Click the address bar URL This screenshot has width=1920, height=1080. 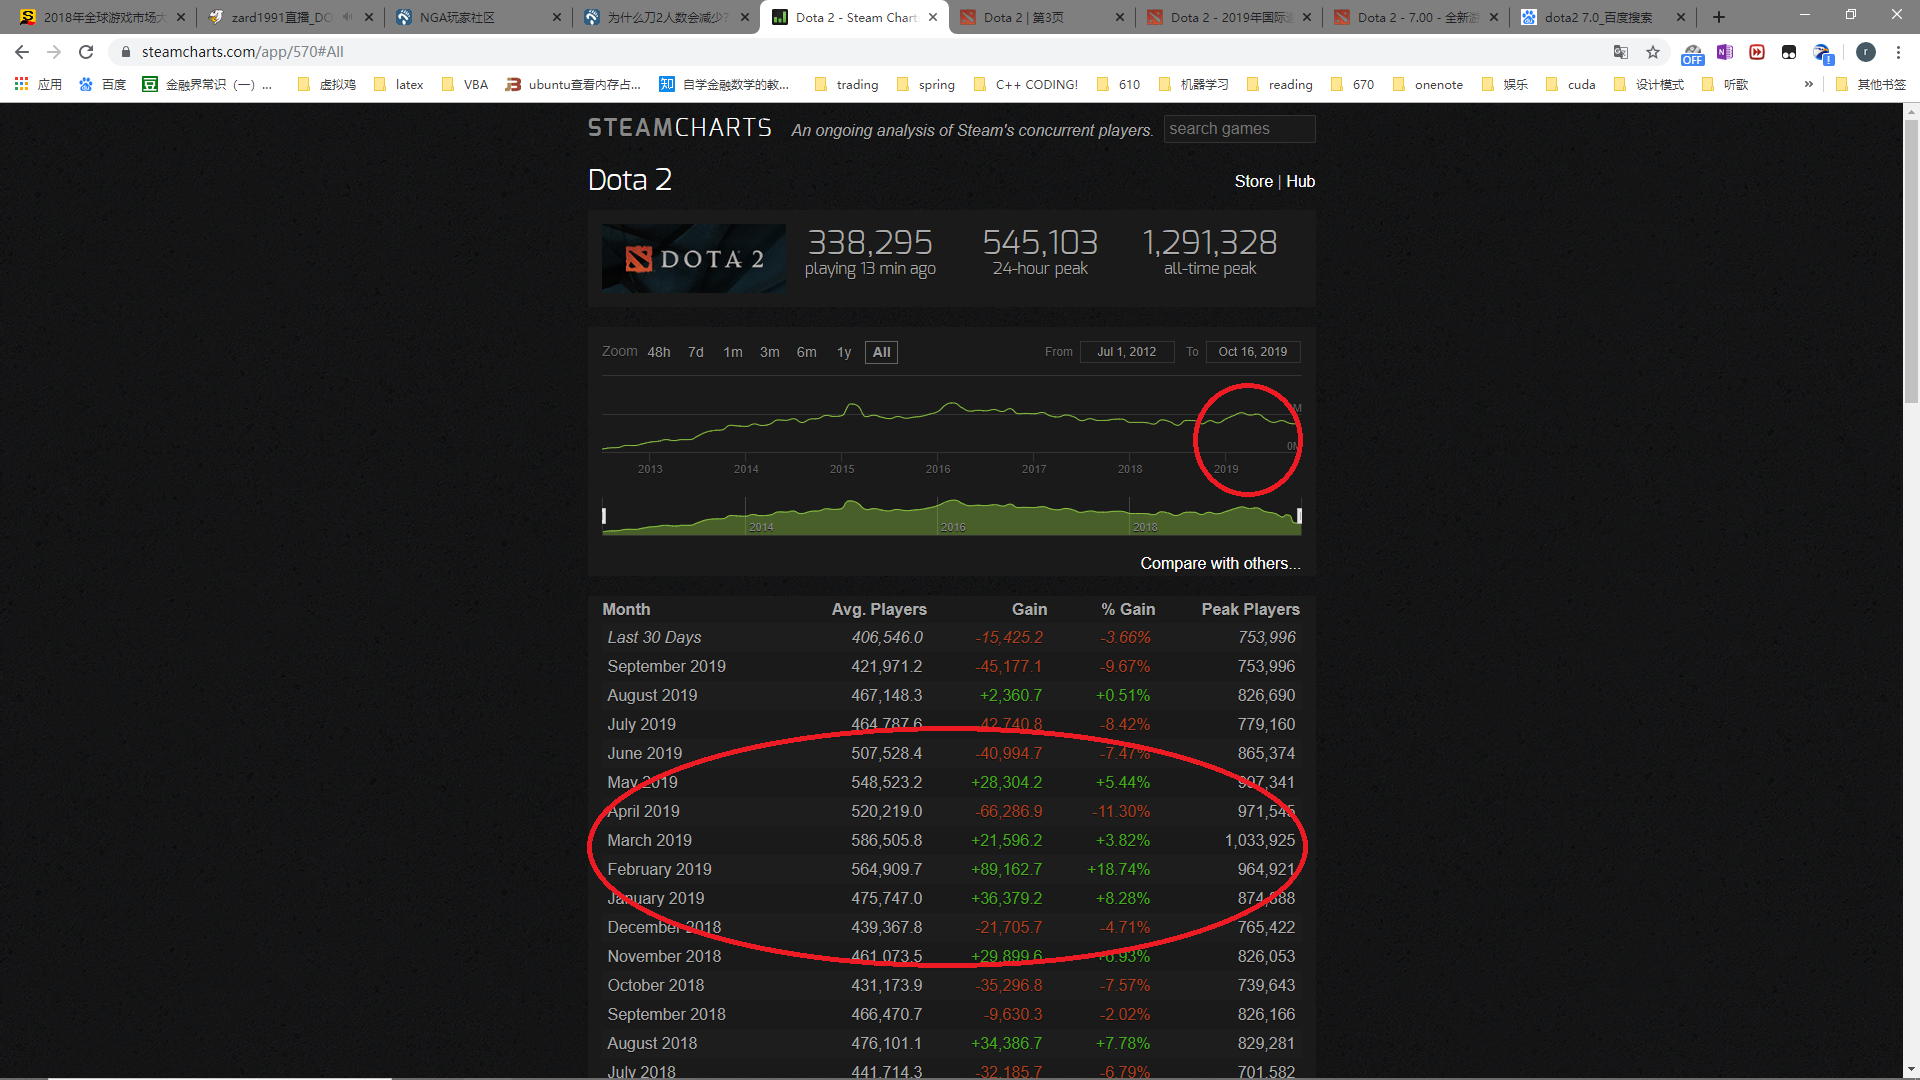pos(243,52)
